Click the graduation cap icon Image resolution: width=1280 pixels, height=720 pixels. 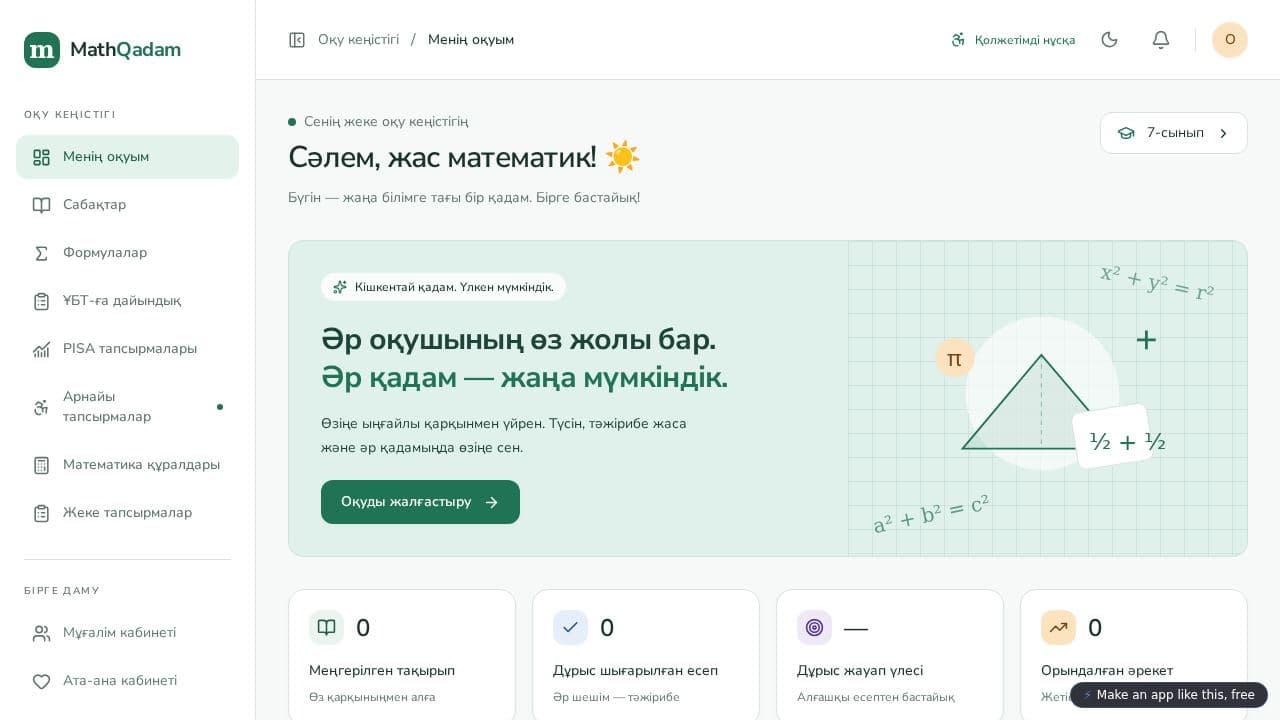pyautogui.click(x=1126, y=133)
